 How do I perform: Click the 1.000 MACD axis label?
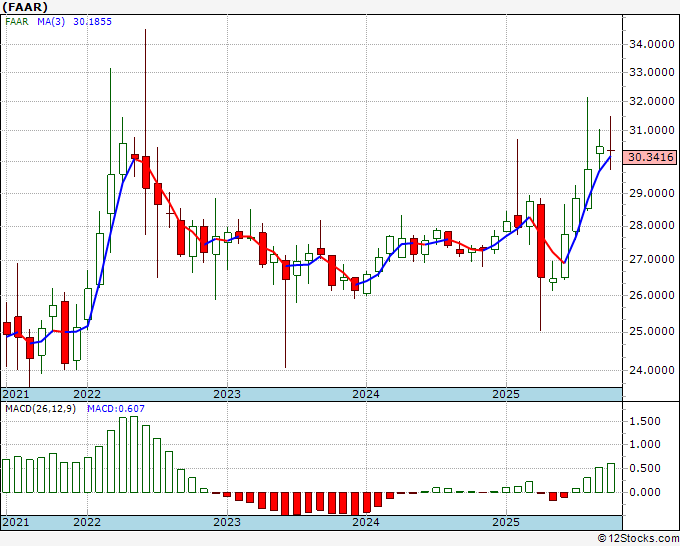pyautogui.click(x=646, y=444)
